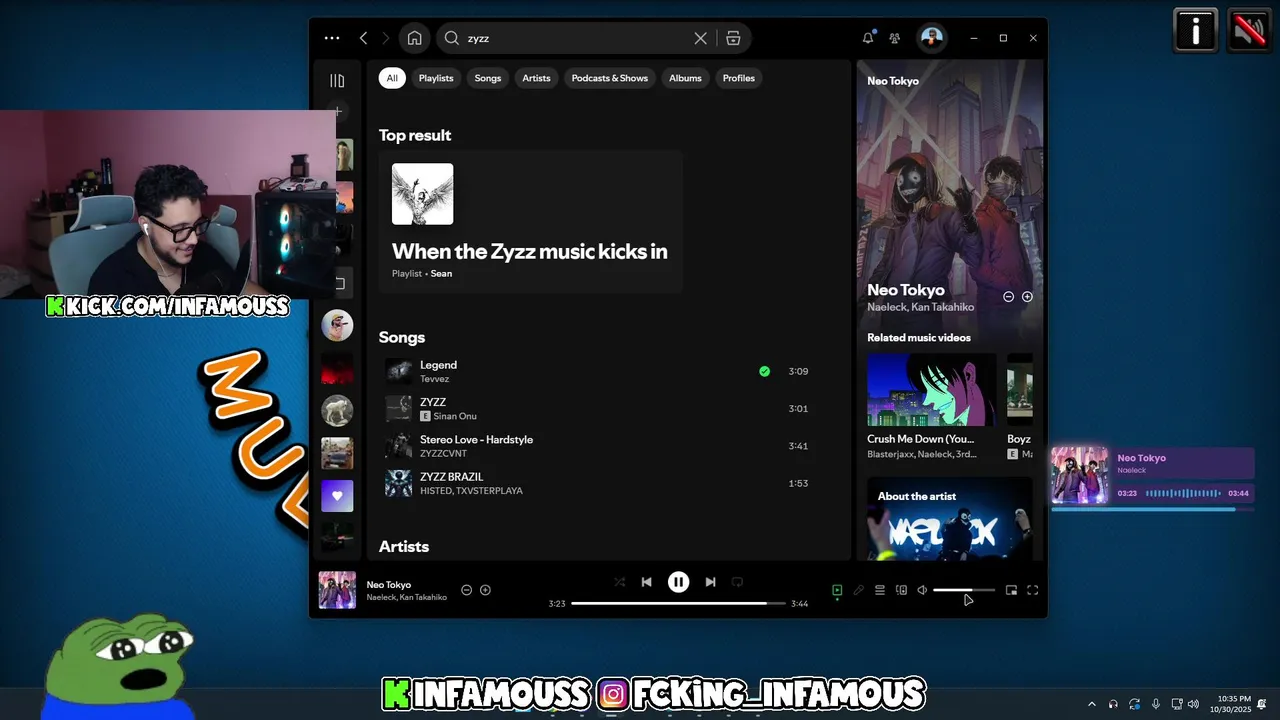Screen dimensions: 1280x720
Task: Seek on the song progress bar
Action: tap(678, 603)
